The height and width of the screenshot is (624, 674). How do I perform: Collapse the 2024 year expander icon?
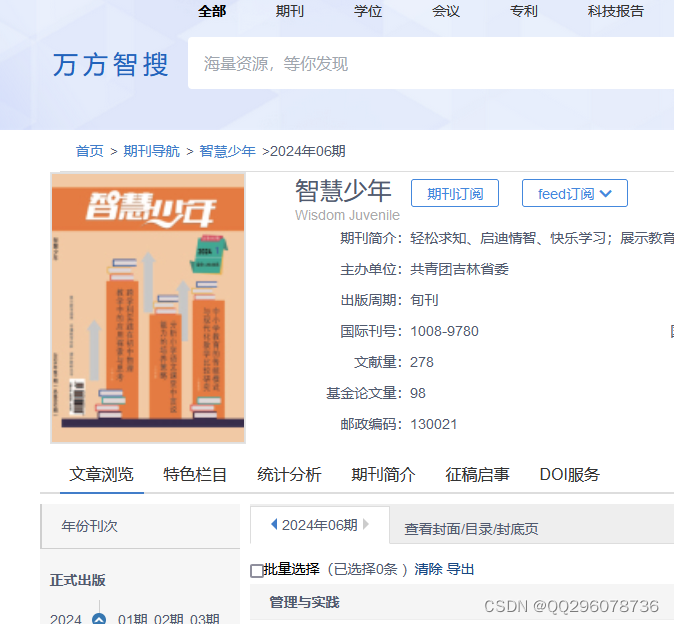[x=99, y=619]
